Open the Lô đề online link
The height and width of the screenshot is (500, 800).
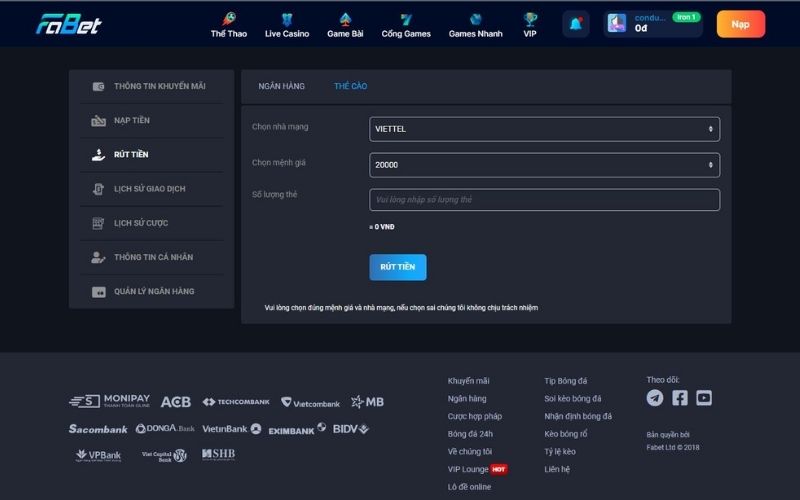click(x=469, y=487)
